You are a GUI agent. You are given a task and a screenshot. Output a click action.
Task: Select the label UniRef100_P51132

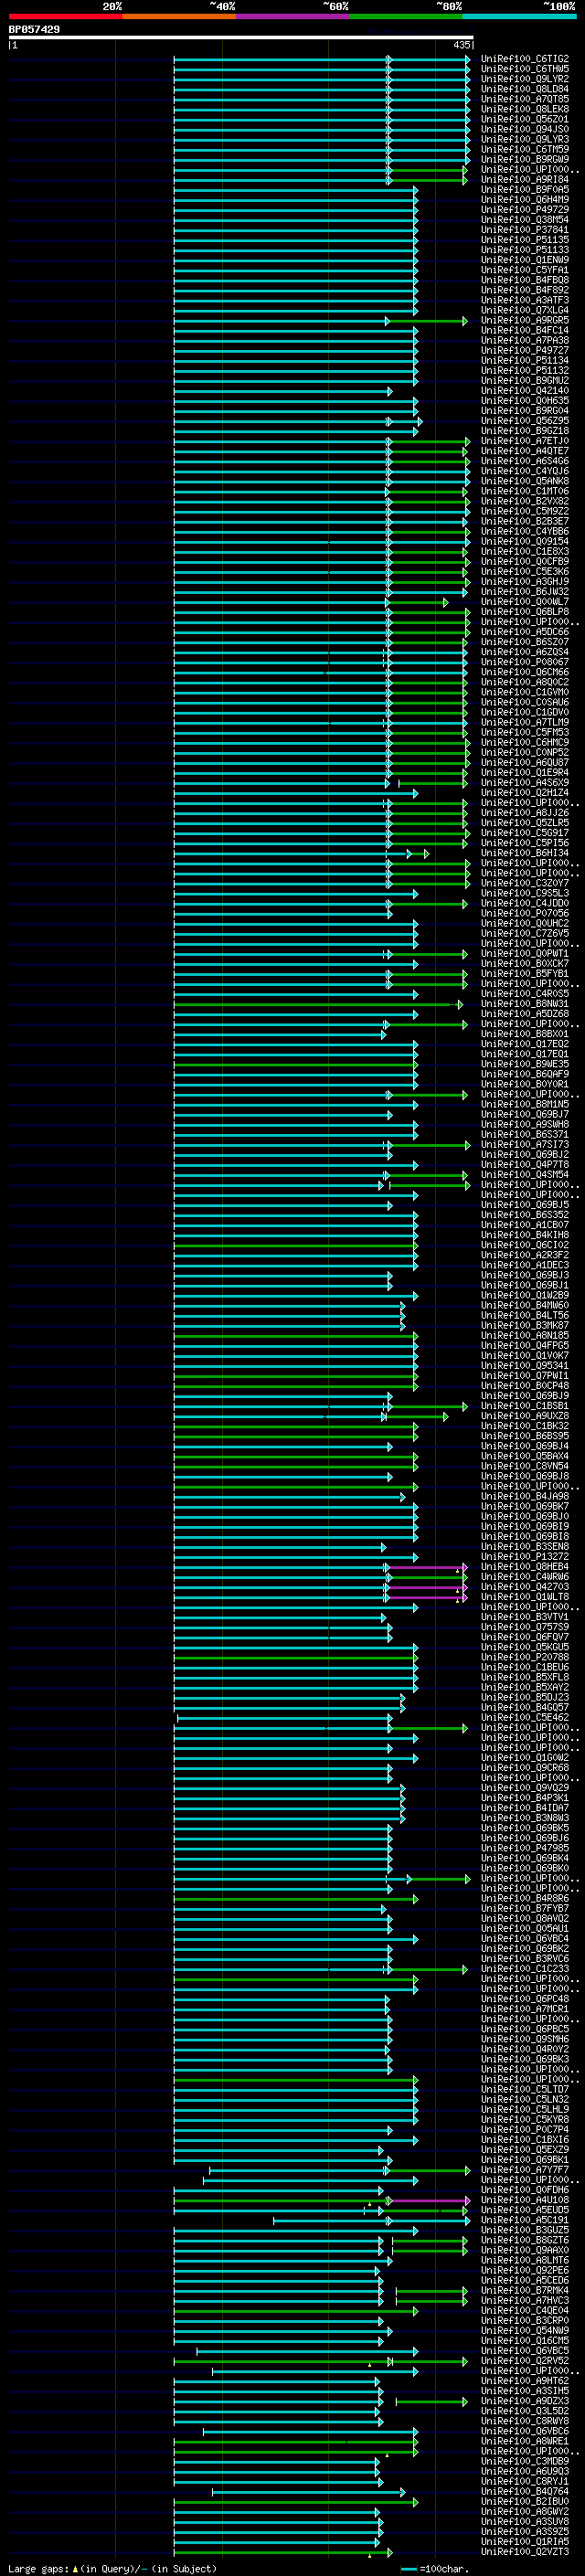pyautogui.click(x=524, y=371)
